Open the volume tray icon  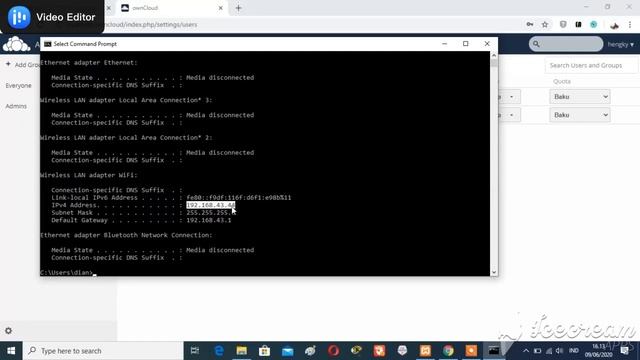[x=560, y=351]
